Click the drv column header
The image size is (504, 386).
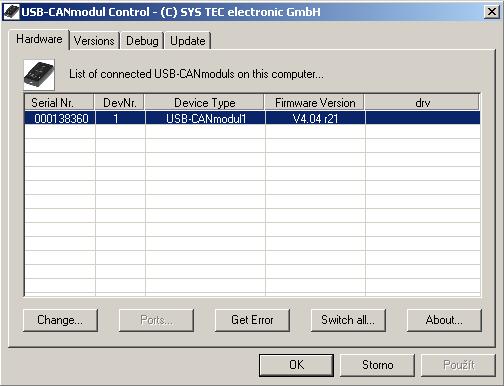[x=422, y=103]
